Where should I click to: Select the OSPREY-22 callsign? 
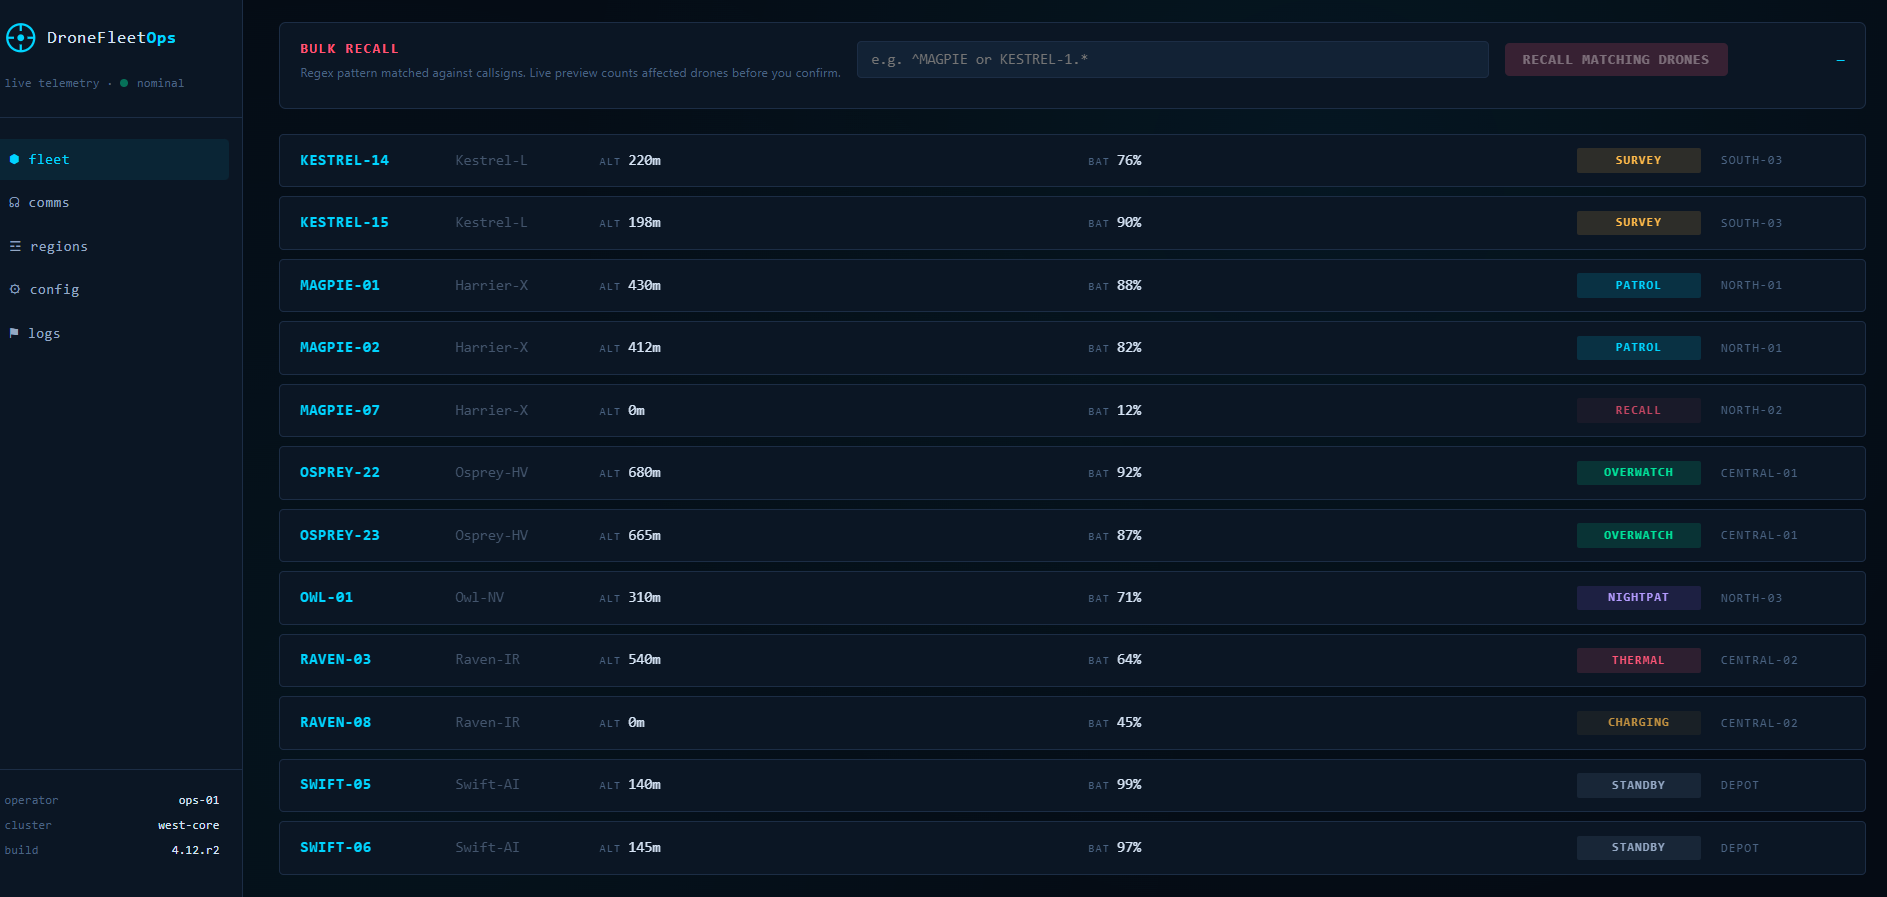coord(340,473)
